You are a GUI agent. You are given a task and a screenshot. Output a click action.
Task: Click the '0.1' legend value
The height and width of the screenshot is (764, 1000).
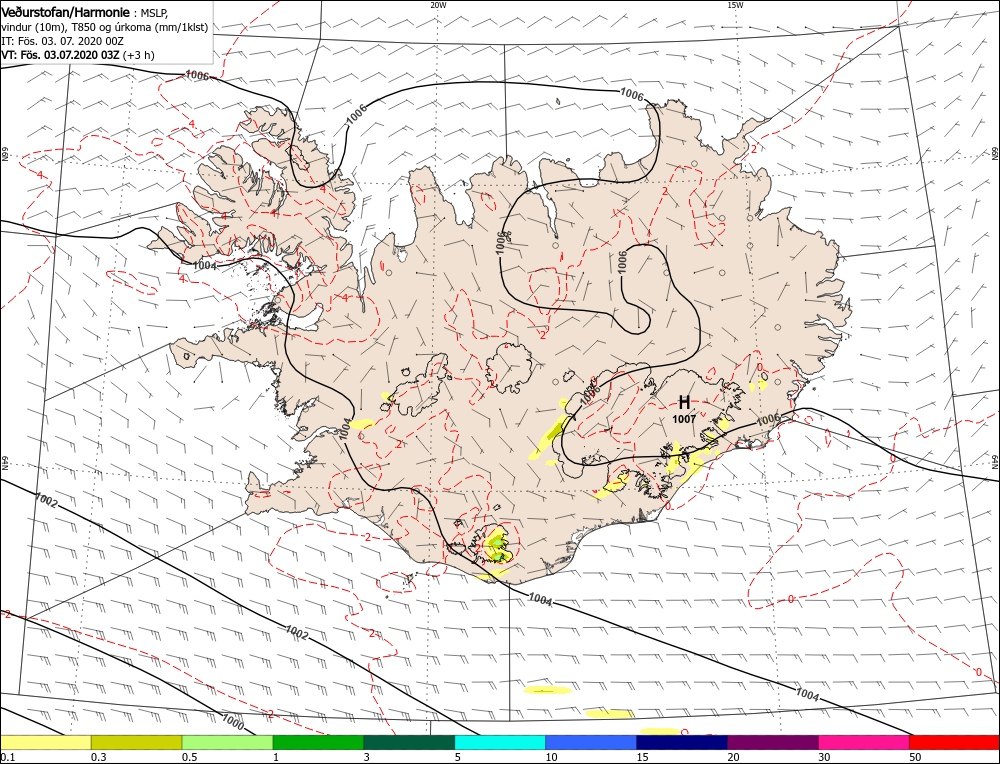coord(7,757)
